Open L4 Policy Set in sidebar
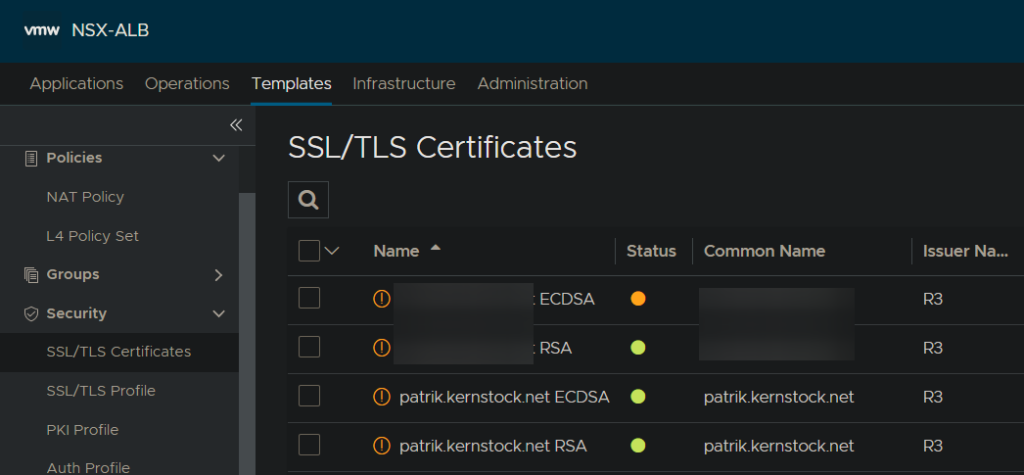1024x475 pixels. pyautogui.click(x=93, y=236)
